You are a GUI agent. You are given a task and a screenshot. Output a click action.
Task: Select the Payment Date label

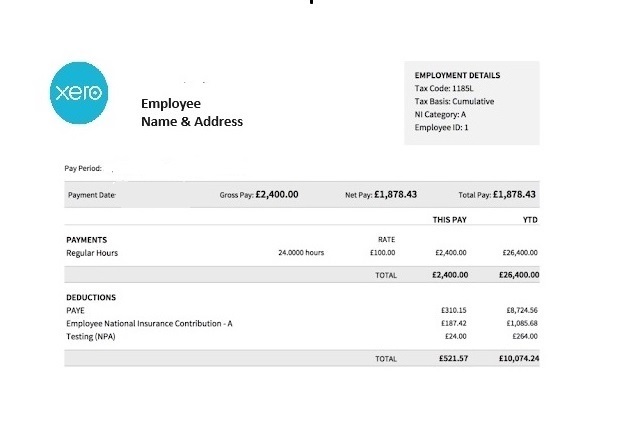[92, 195]
